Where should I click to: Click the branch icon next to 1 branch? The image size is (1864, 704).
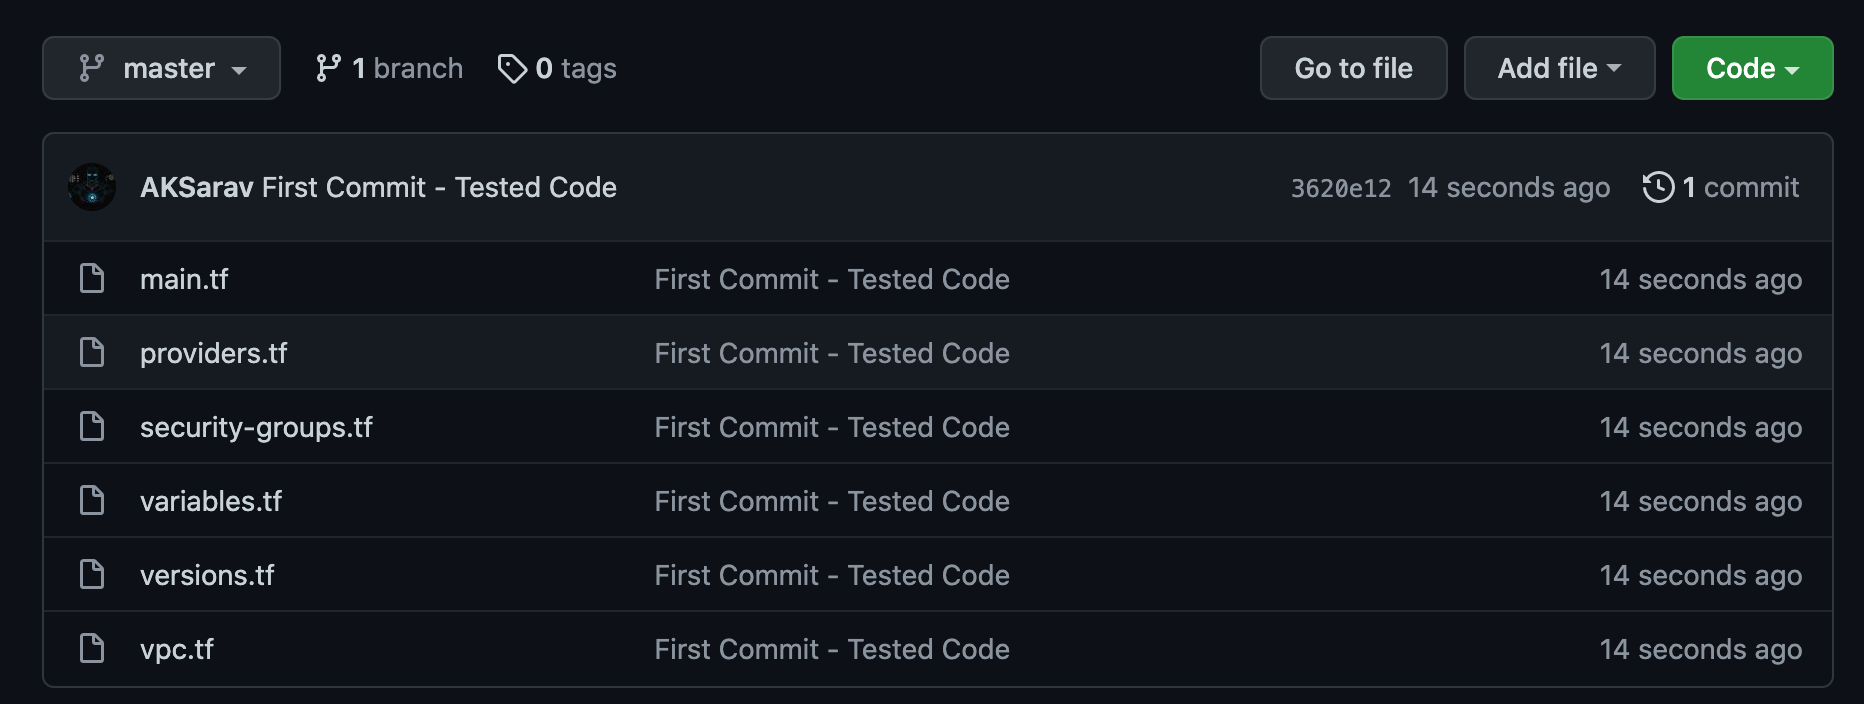pyautogui.click(x=328, y=68)
